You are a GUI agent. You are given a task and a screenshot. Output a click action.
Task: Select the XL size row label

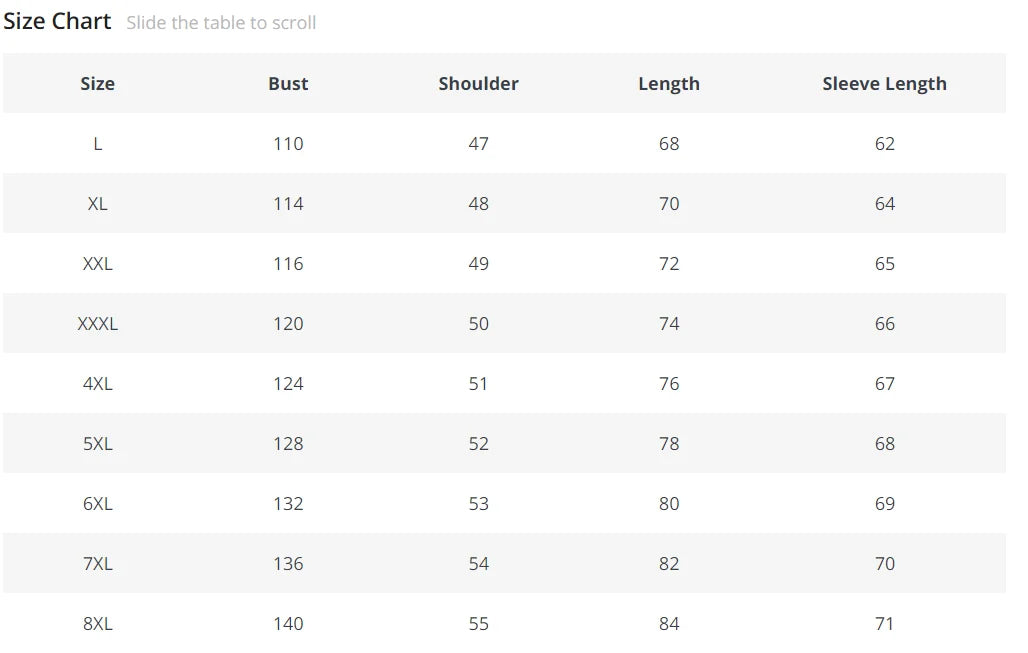click(97, 204)
